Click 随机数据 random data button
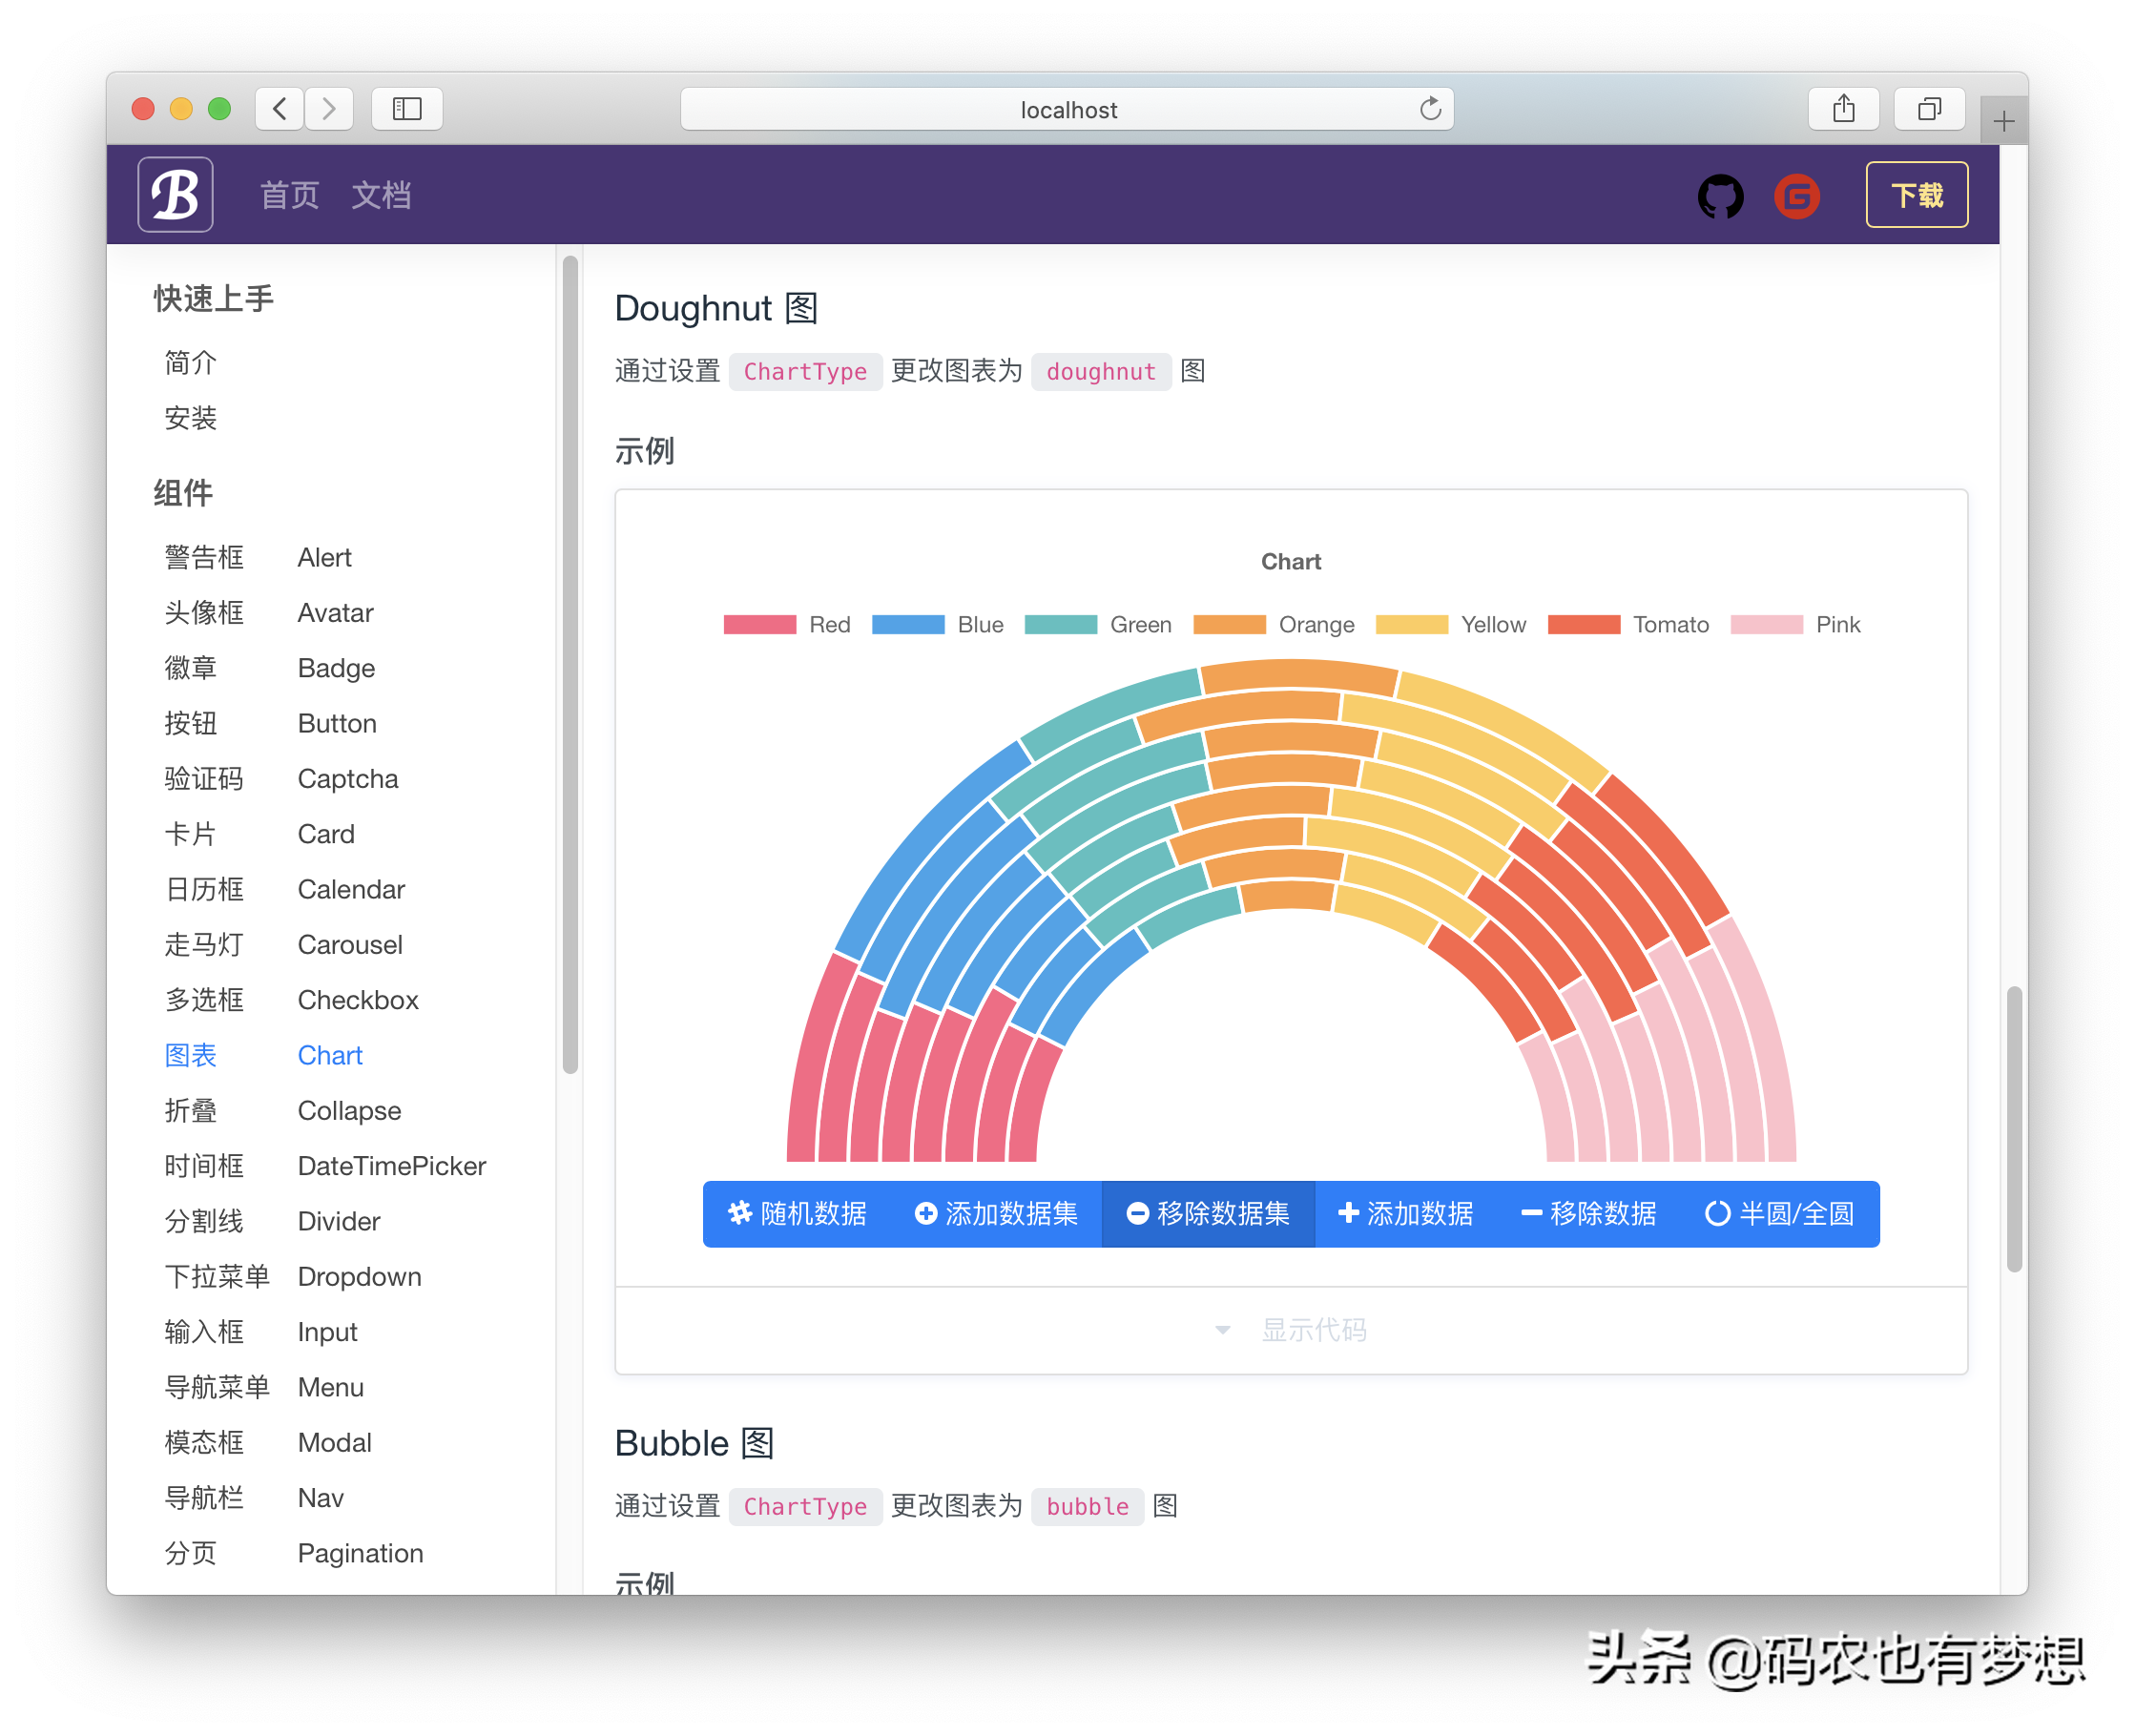The height and width of the screenshot is (1736, 2135). click(797, 1213)
